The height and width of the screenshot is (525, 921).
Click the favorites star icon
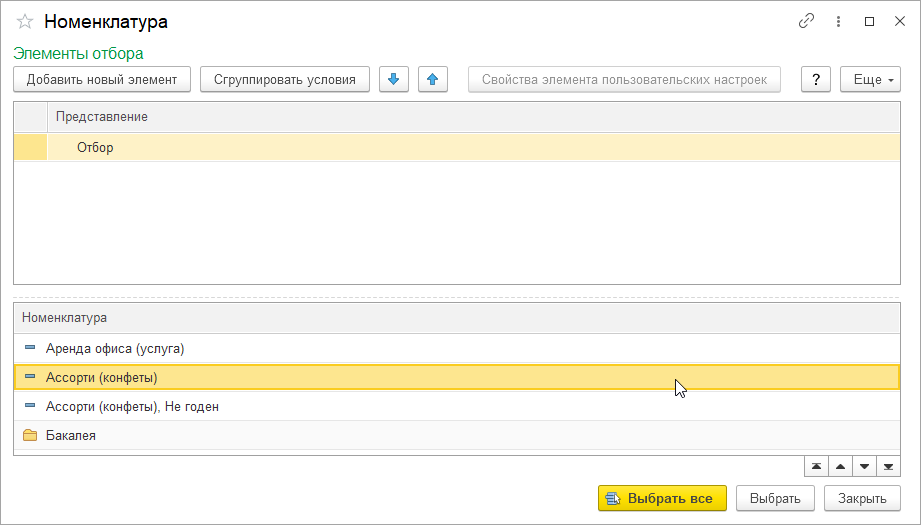click(x=25, y=21)
